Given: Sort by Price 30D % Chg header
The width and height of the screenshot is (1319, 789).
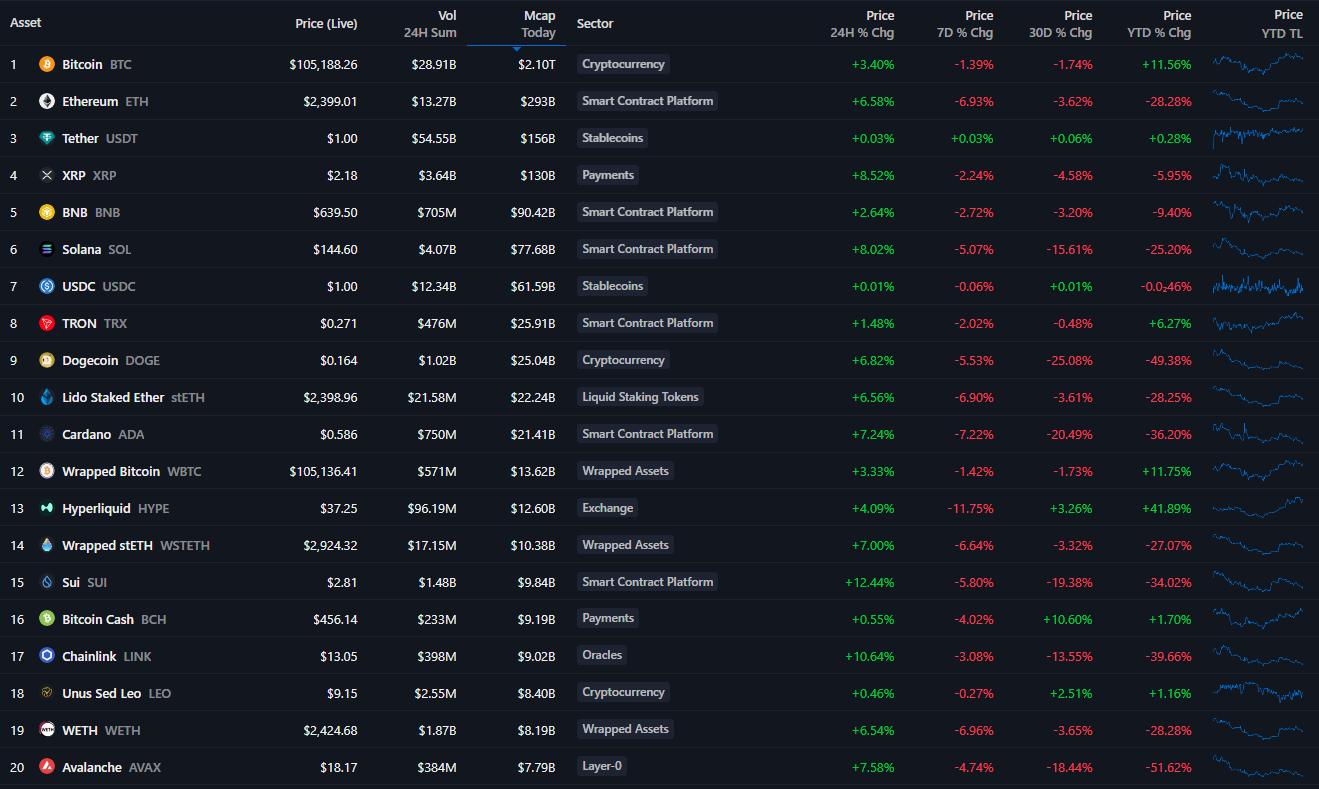Looking at the screenshot, I should tap(1059, 24).
